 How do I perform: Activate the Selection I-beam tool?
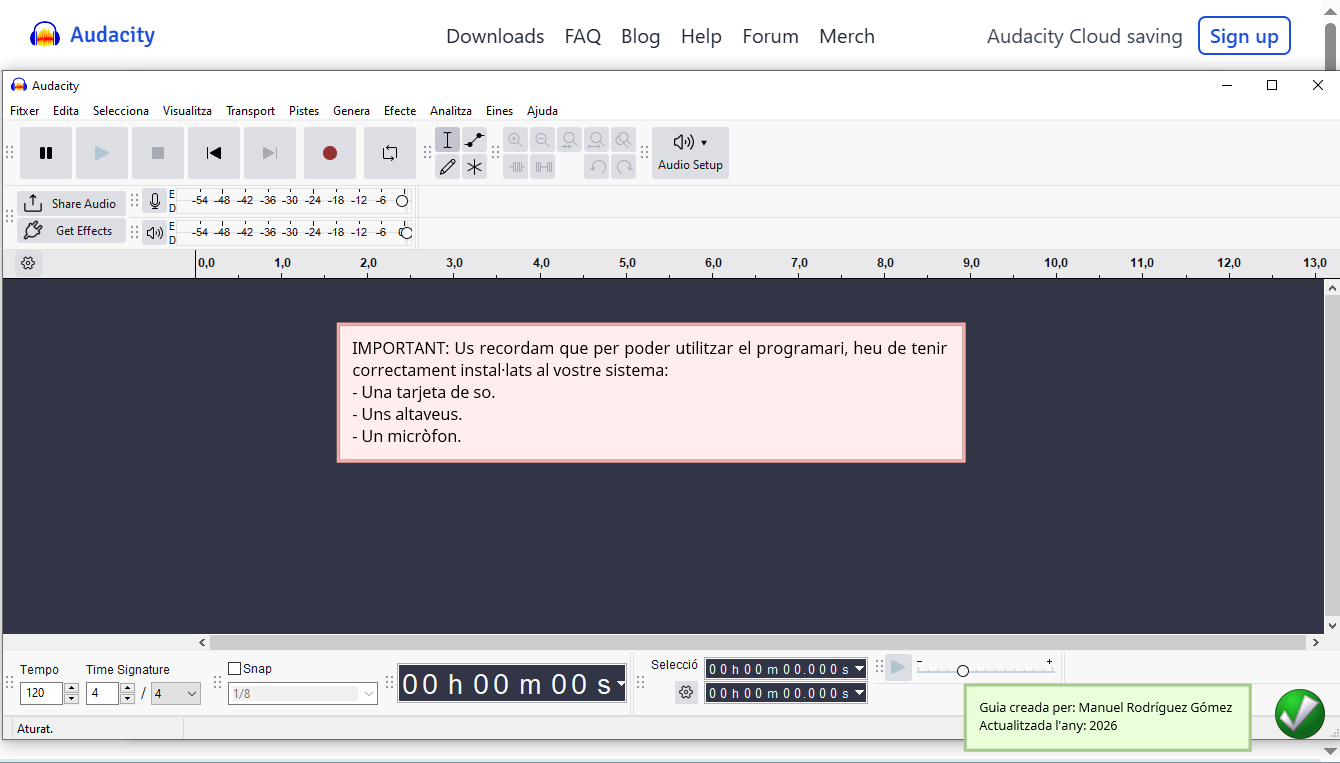(x=447, y=140)
